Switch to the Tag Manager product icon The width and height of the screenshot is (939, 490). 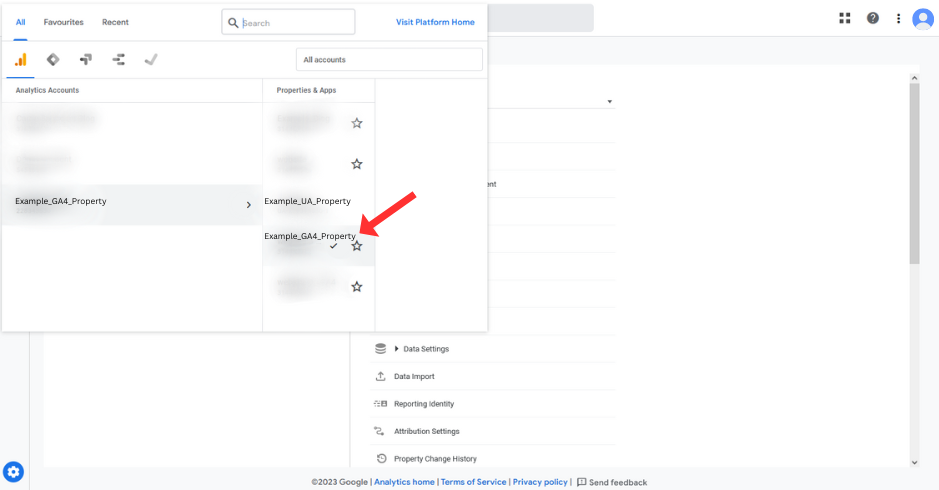tap(53, 59)
